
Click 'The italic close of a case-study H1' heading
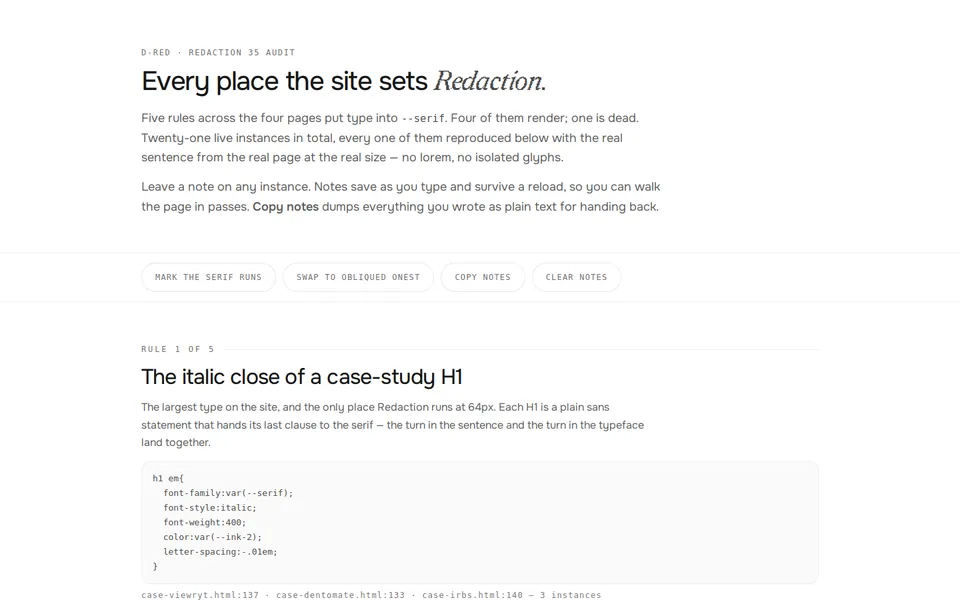(x=301, y=377)
